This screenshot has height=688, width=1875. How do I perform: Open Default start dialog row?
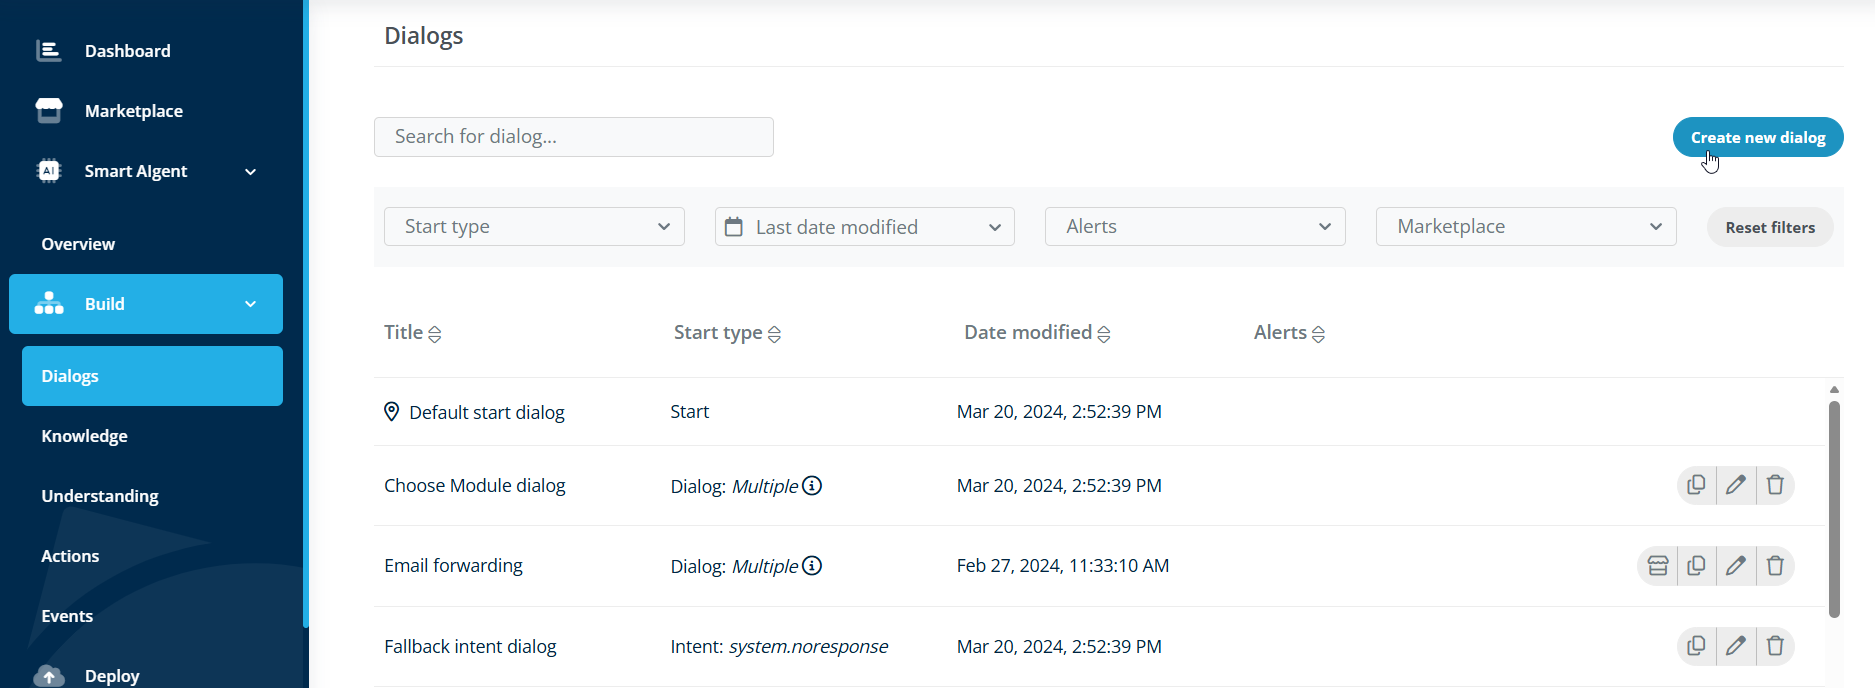(x=1098, y=412)
